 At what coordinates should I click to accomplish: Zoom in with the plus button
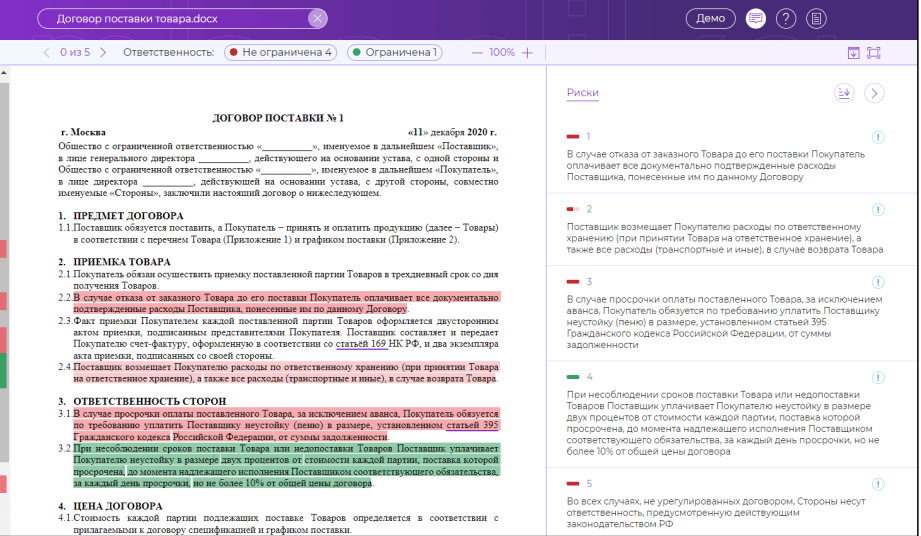527,53
